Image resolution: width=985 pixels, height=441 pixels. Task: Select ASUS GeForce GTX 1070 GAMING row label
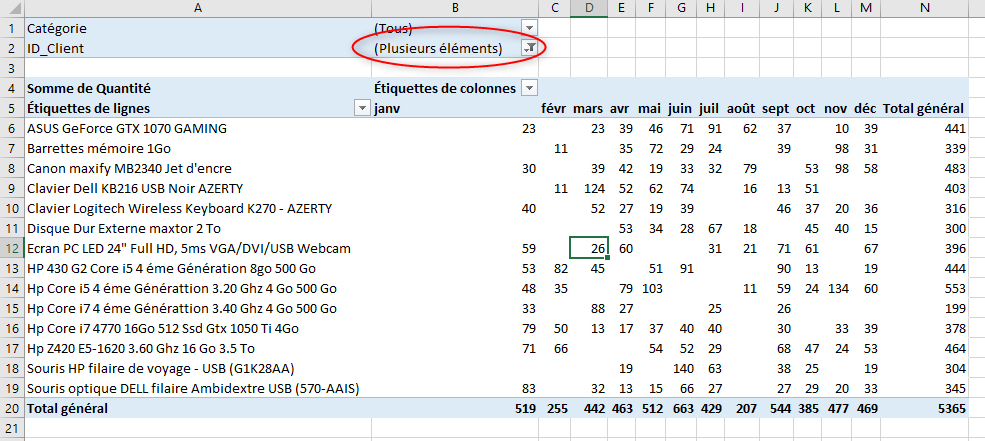(x=127, y=129)
